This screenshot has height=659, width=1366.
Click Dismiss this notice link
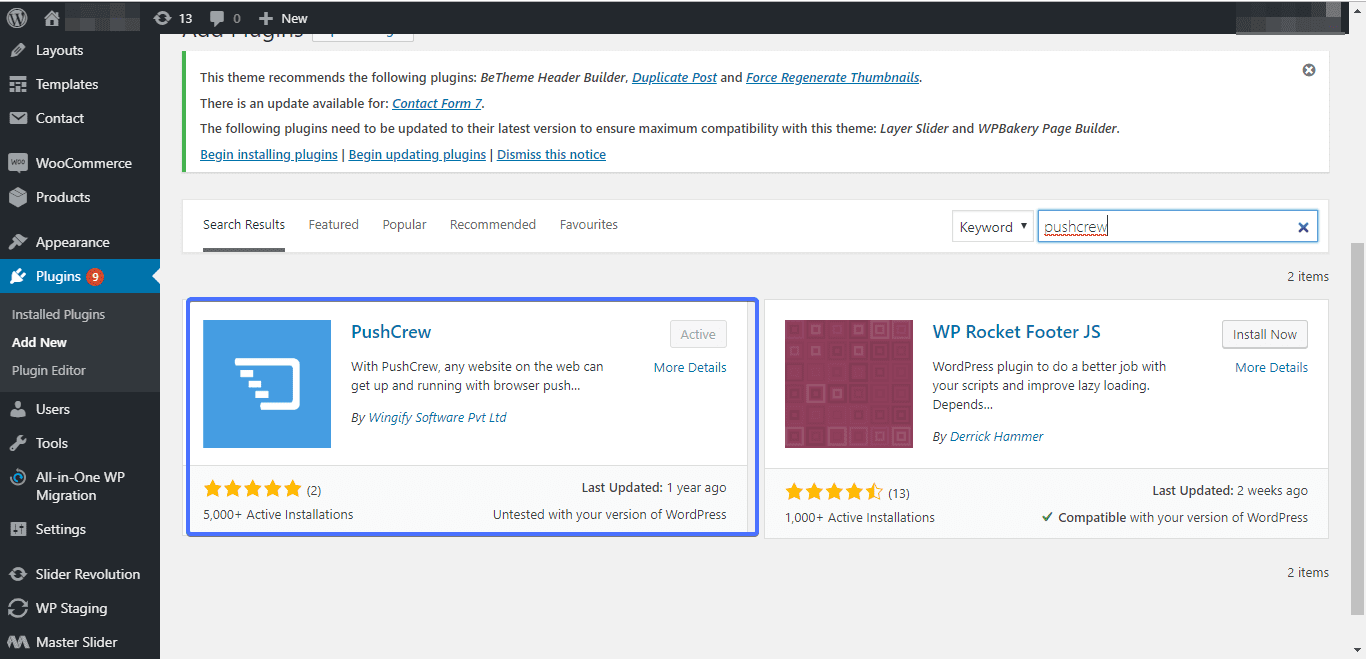(551, 154)
